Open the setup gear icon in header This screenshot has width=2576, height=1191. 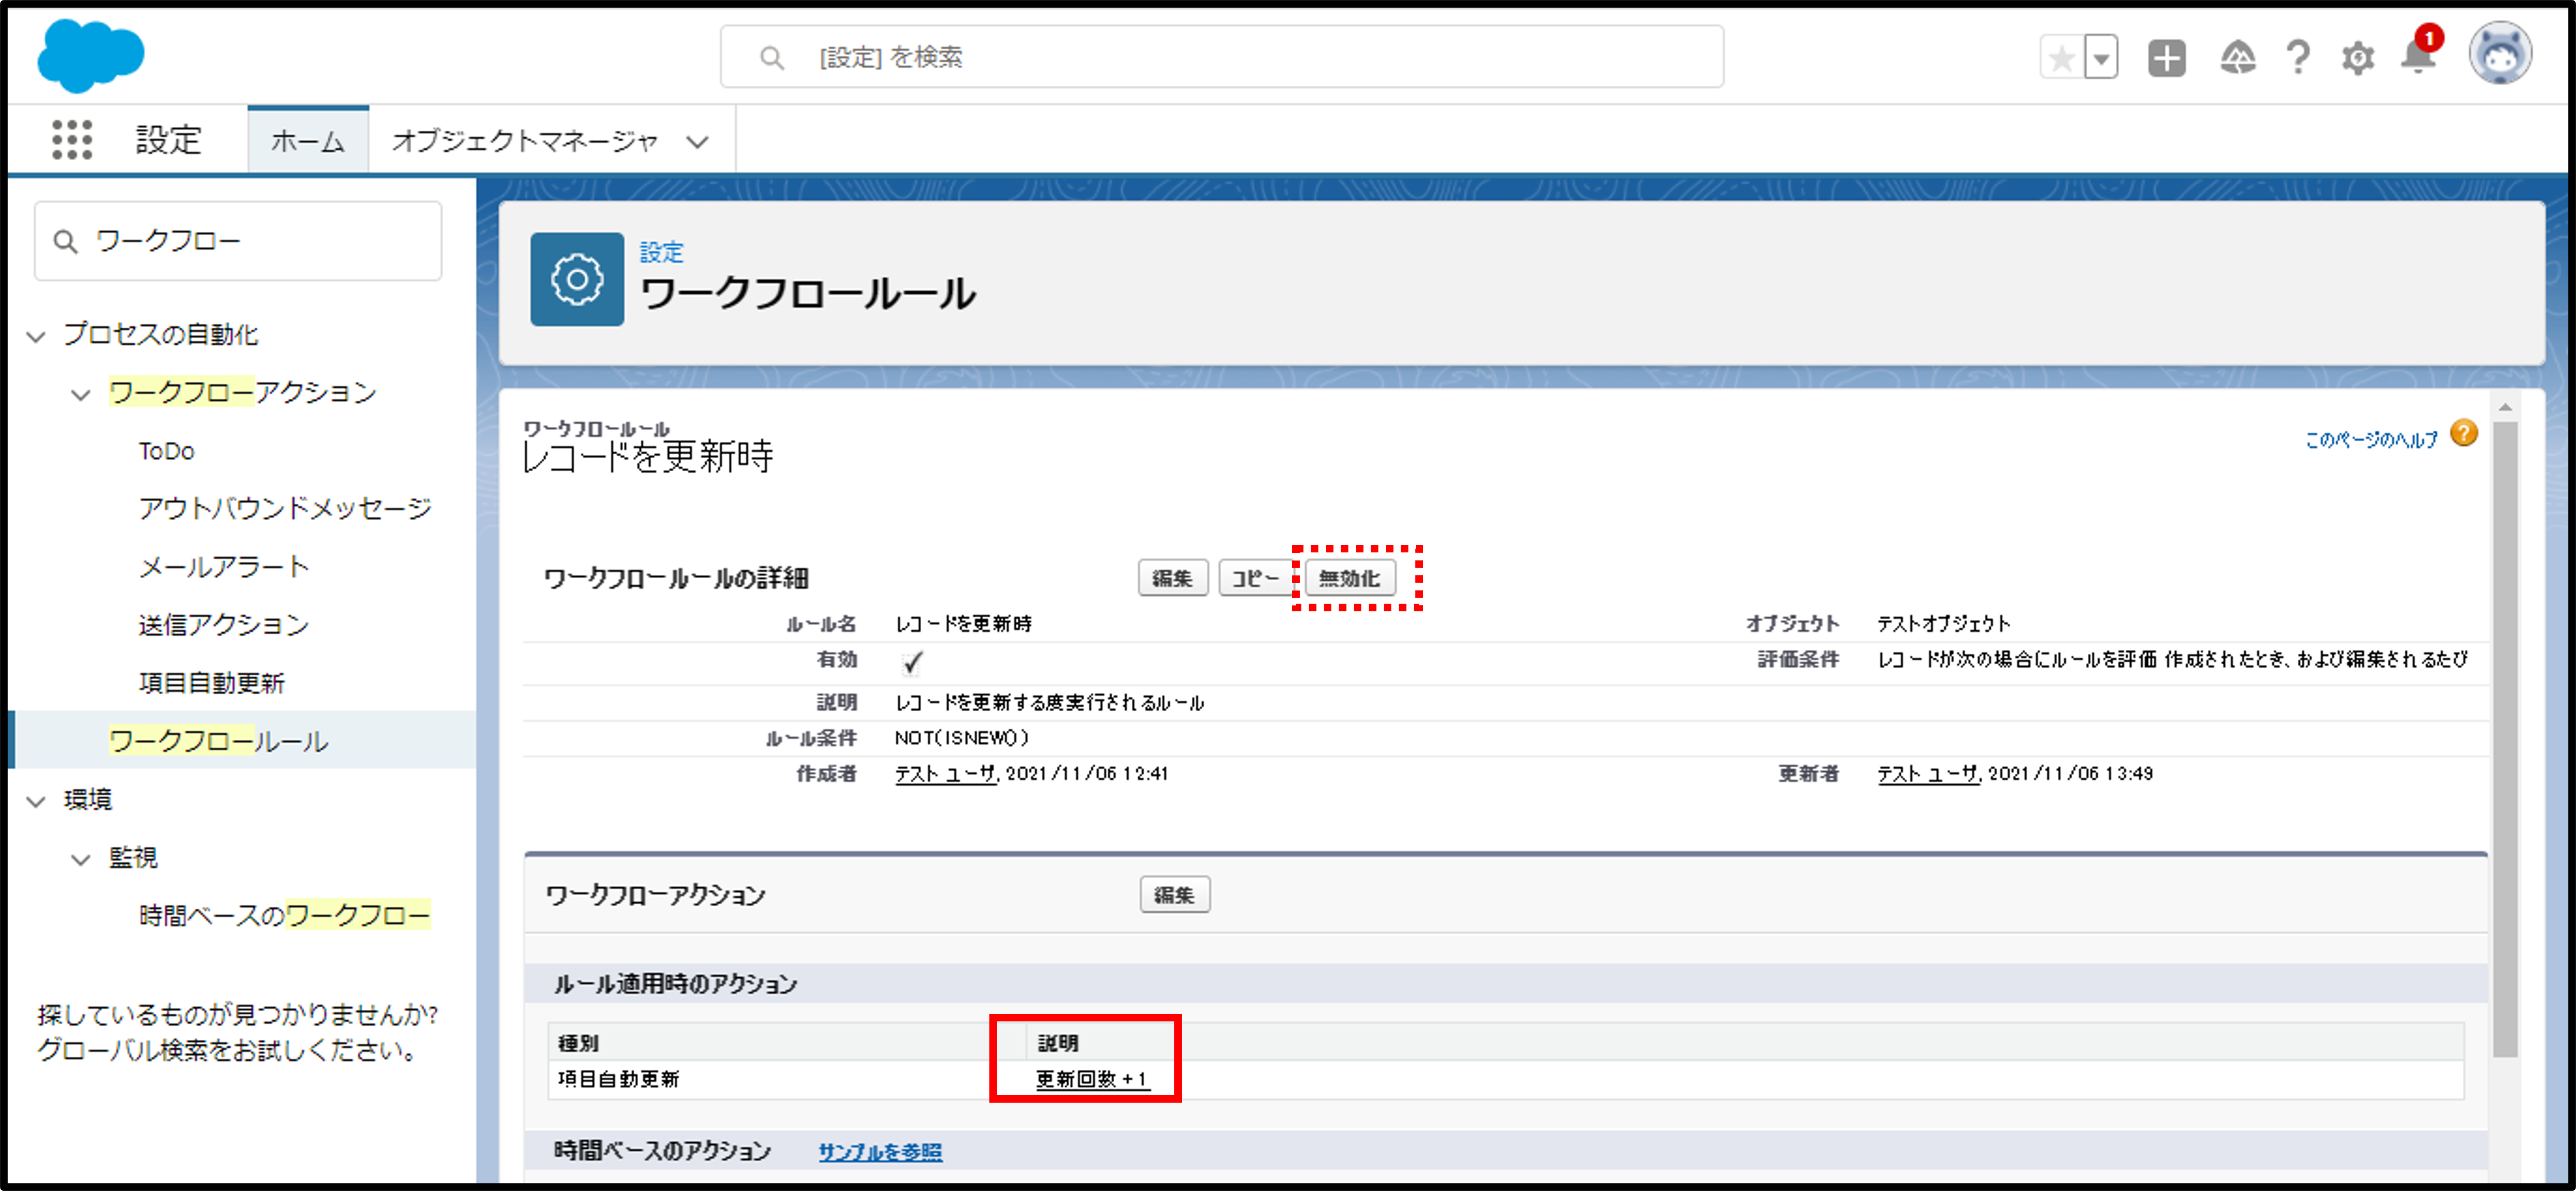point(2357,58)
